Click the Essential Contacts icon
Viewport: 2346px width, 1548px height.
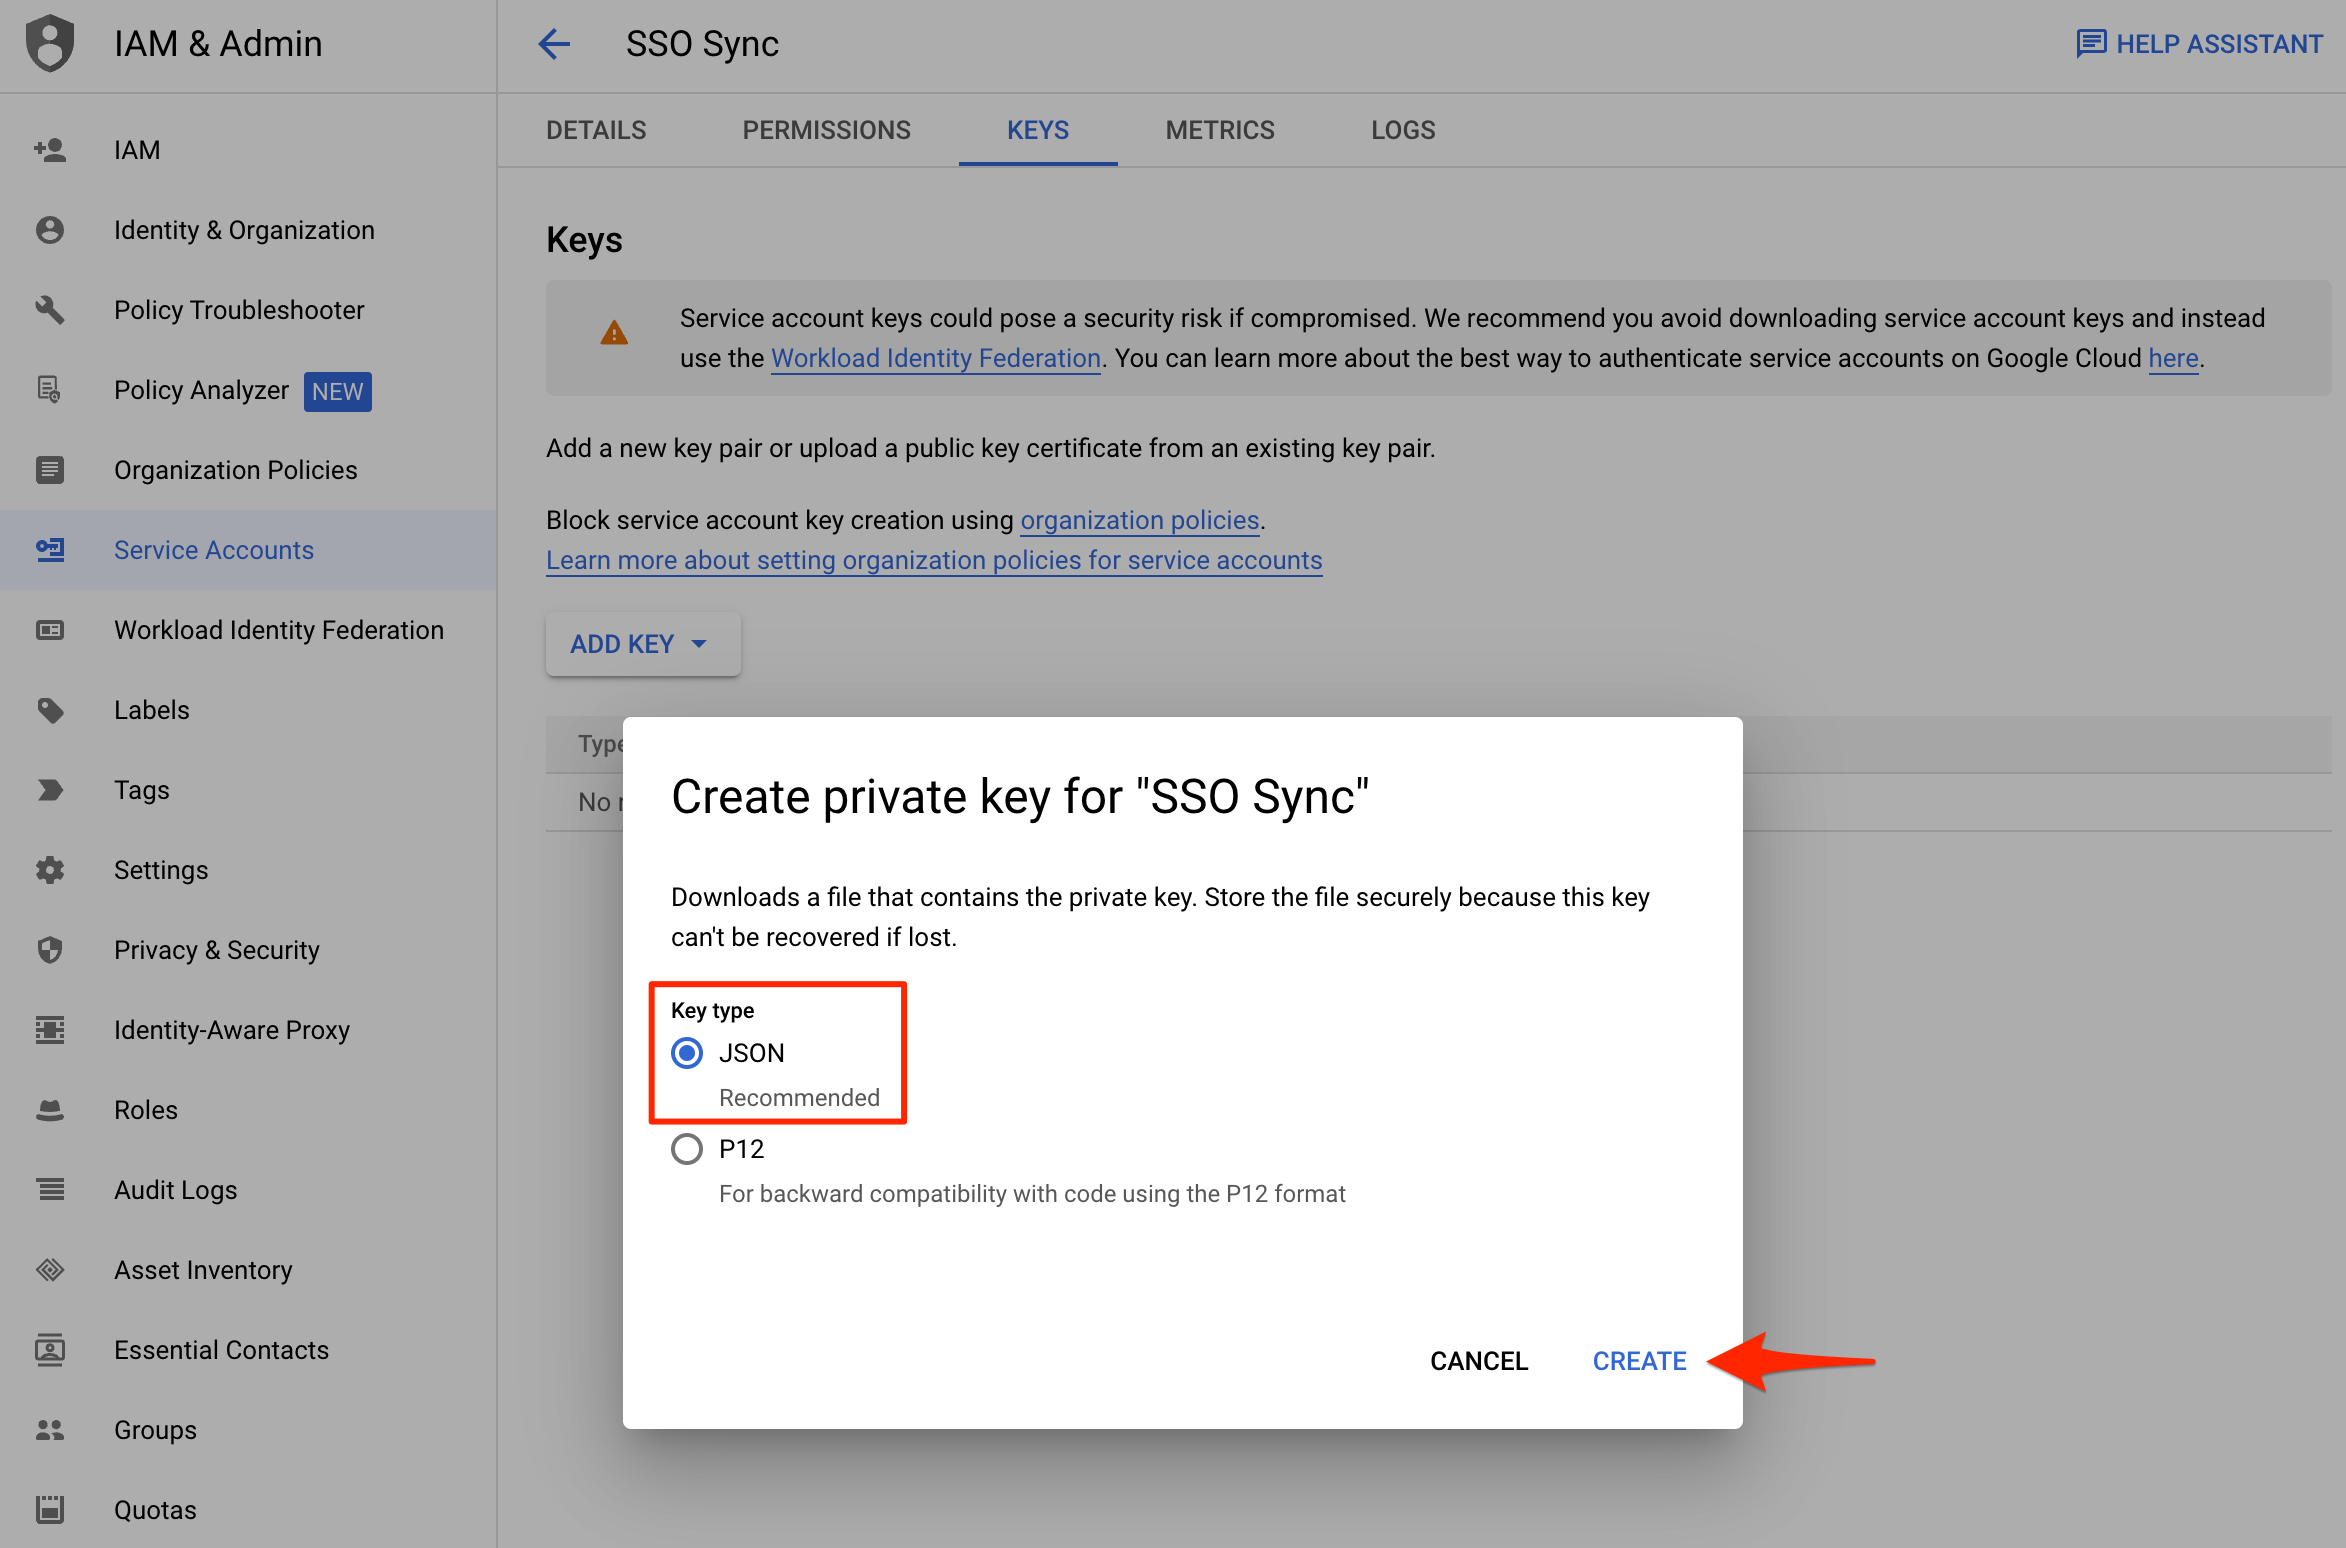click(x=50, y=1350)
